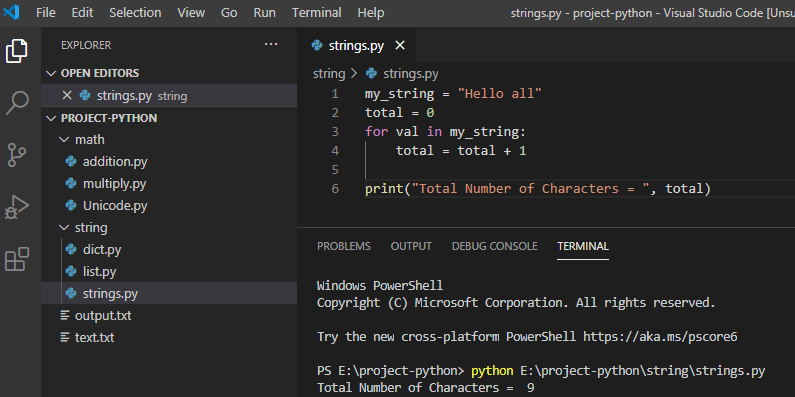Viewport: 795px width, 397px height.
Task: Switch to the Output panel tab
Action: (411, 246)
